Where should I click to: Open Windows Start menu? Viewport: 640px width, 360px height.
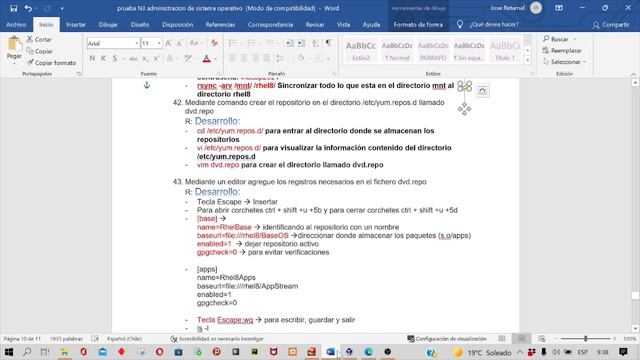click(x=8, y=352)
